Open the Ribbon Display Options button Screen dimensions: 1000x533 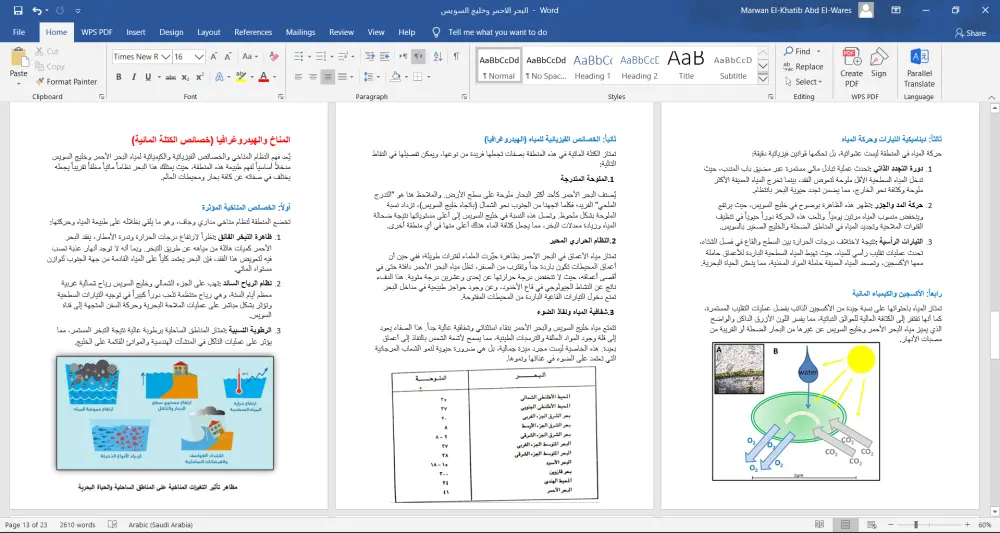896,10
